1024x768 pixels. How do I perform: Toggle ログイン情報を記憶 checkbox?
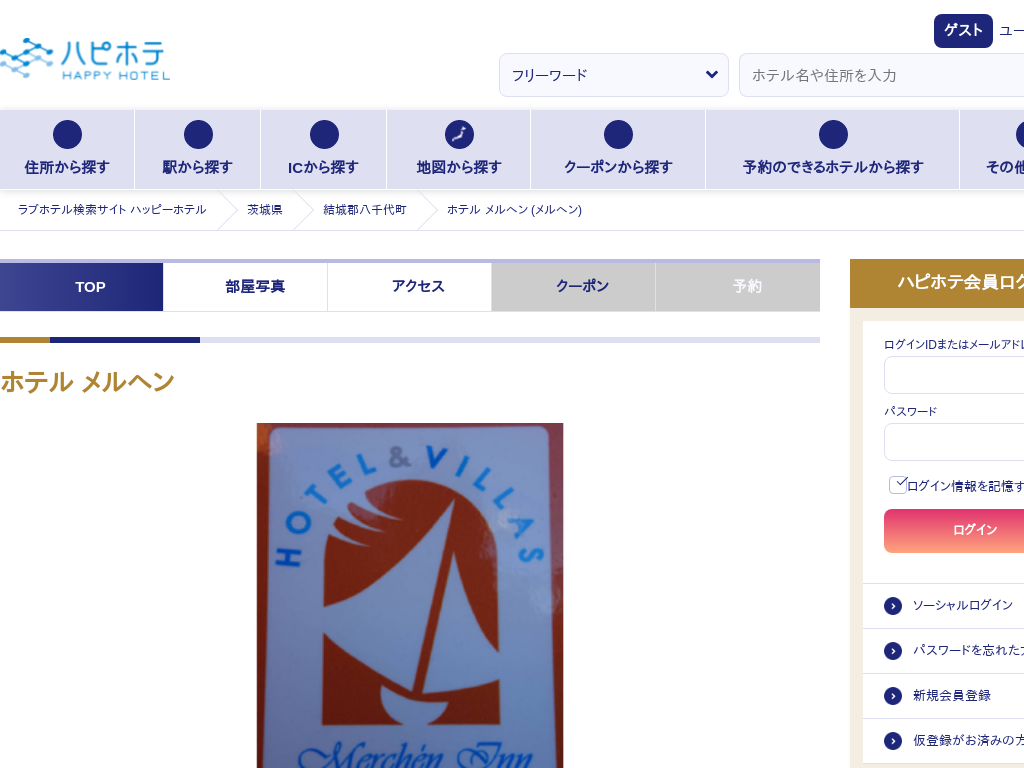(898, 485)
